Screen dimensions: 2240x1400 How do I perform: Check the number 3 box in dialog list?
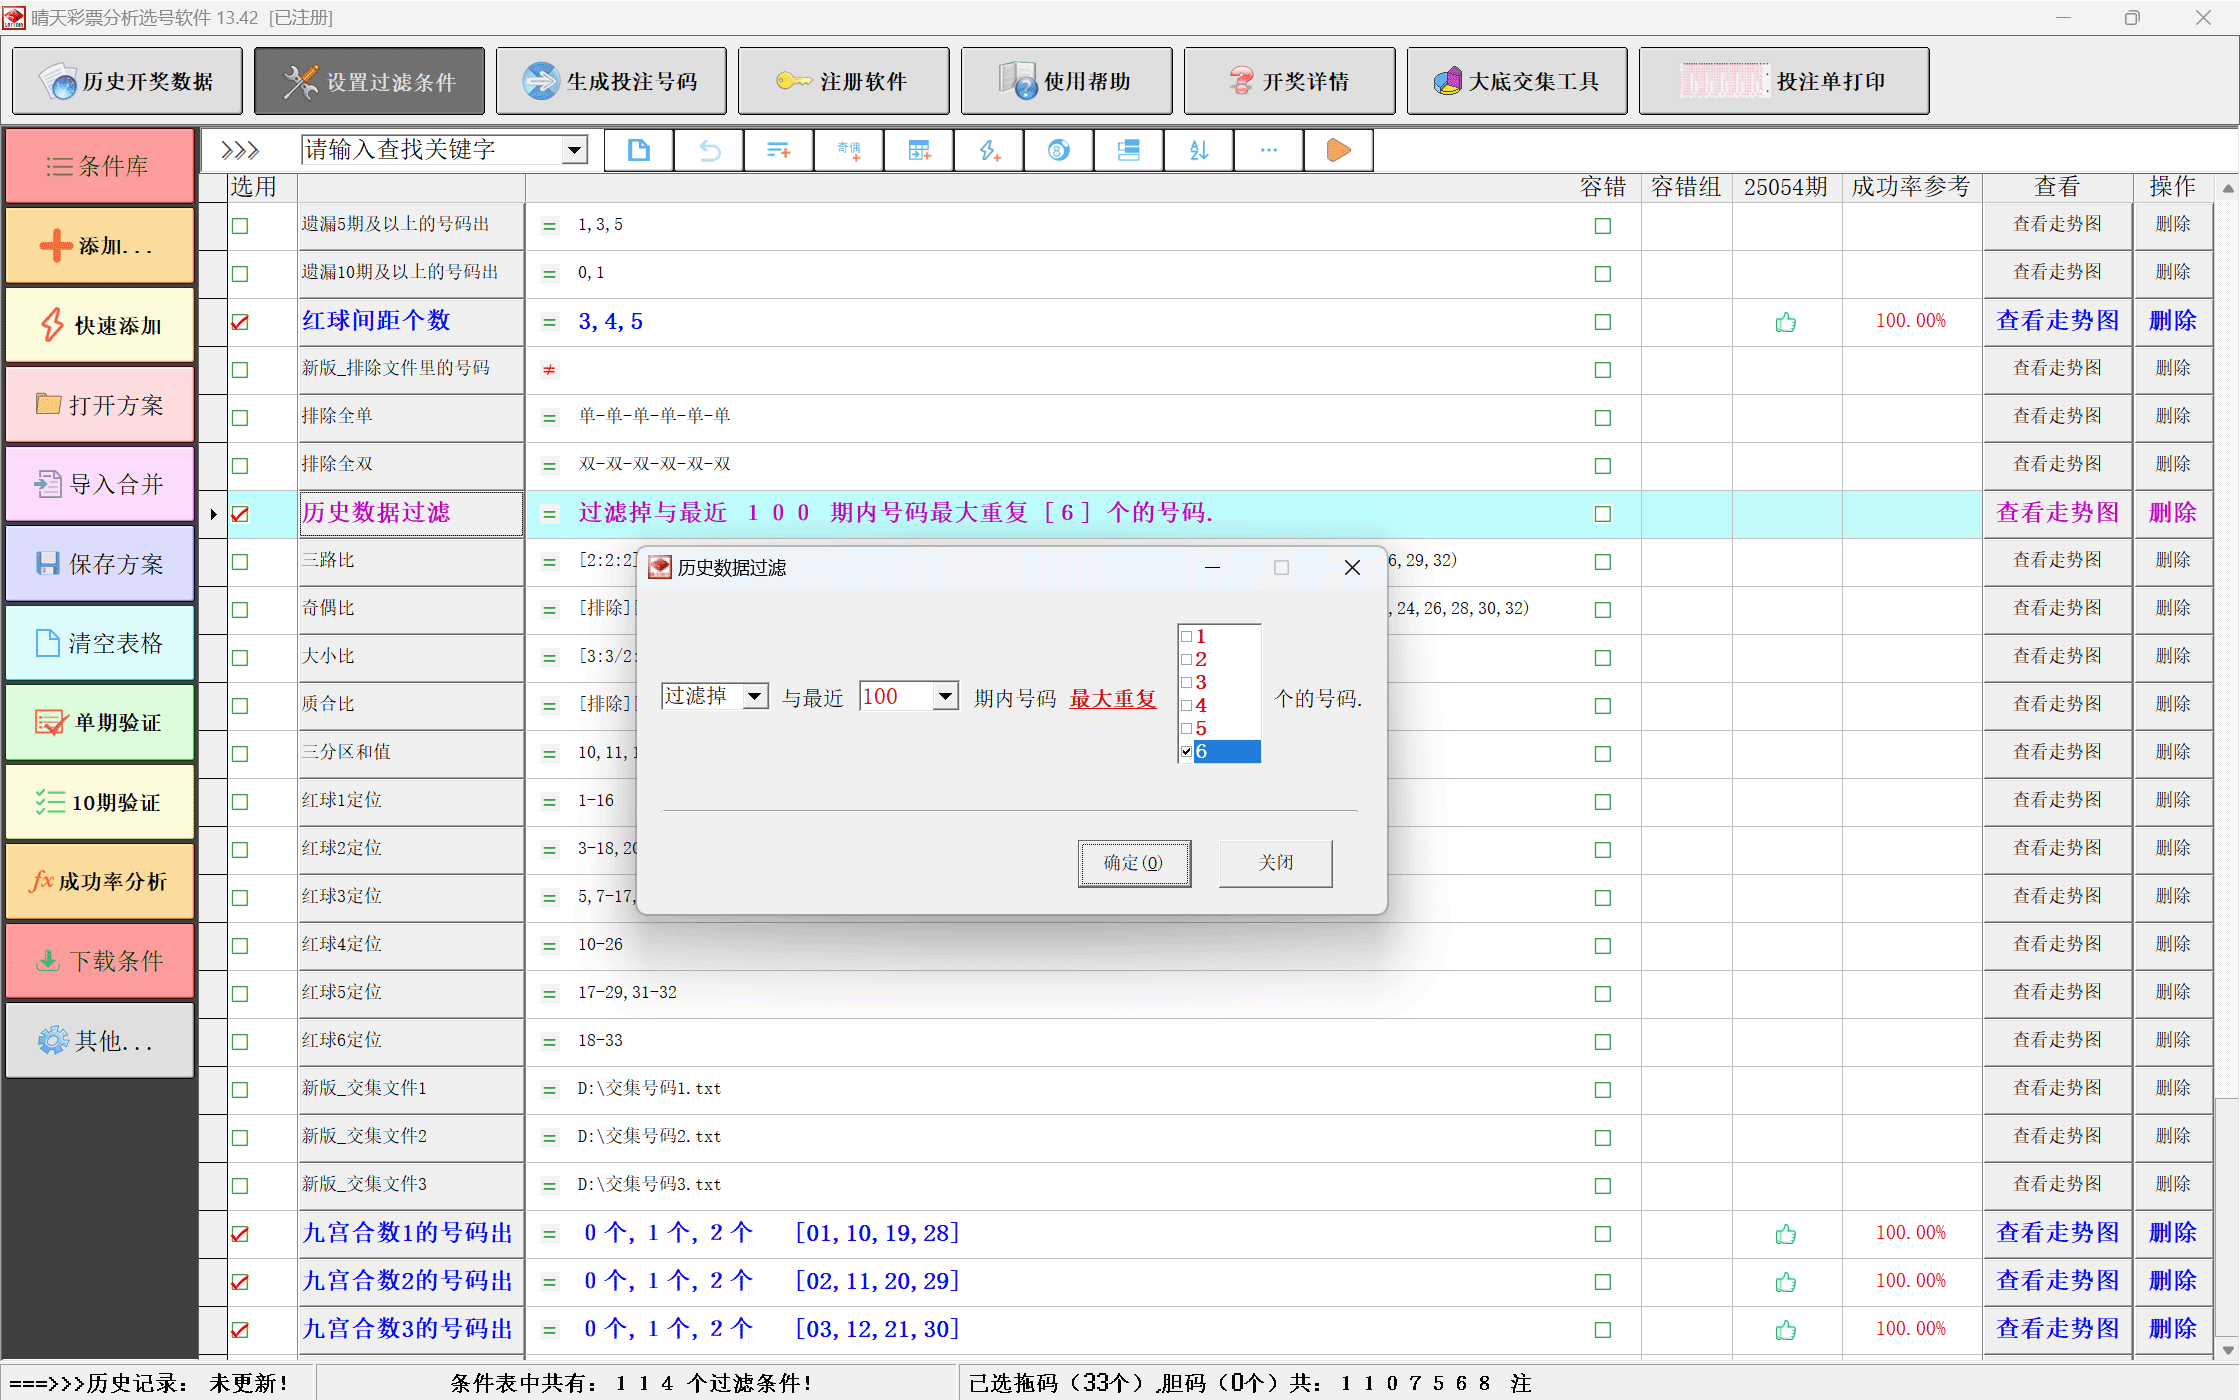(x=1187, y=683)
